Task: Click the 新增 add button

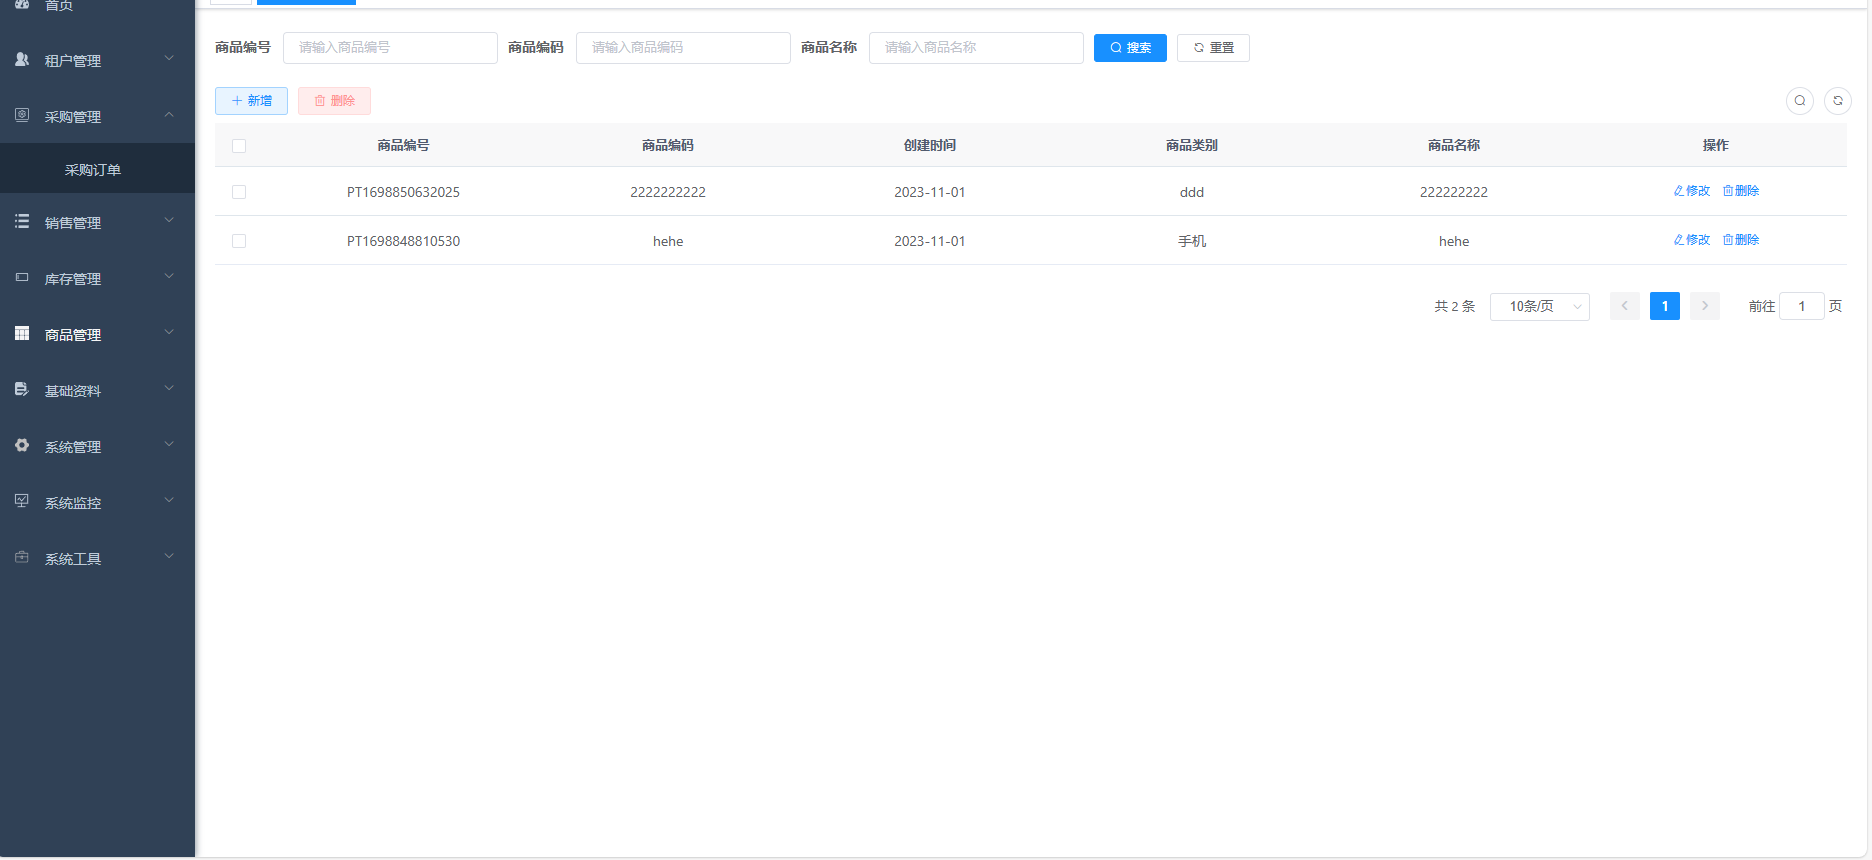Action: (251, 101)
